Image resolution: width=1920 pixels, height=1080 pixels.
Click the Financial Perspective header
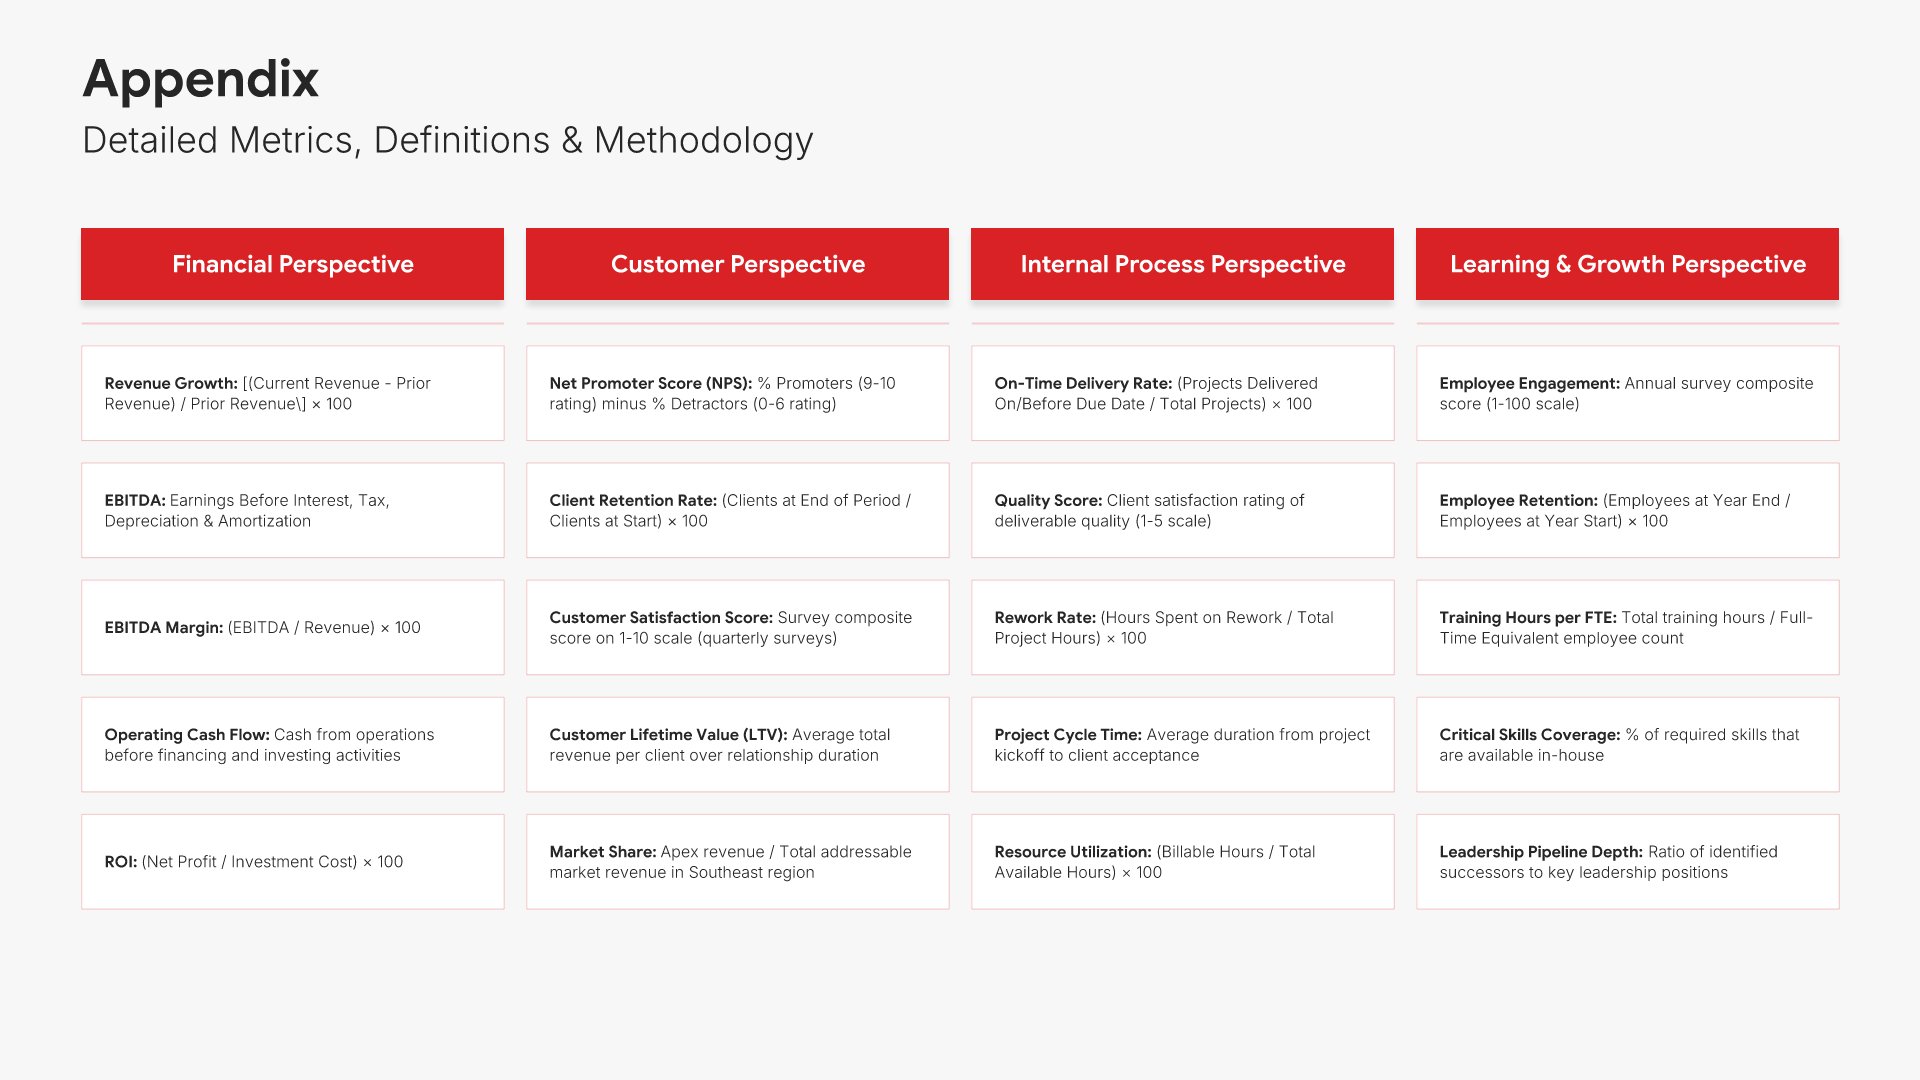pos(292,264)
